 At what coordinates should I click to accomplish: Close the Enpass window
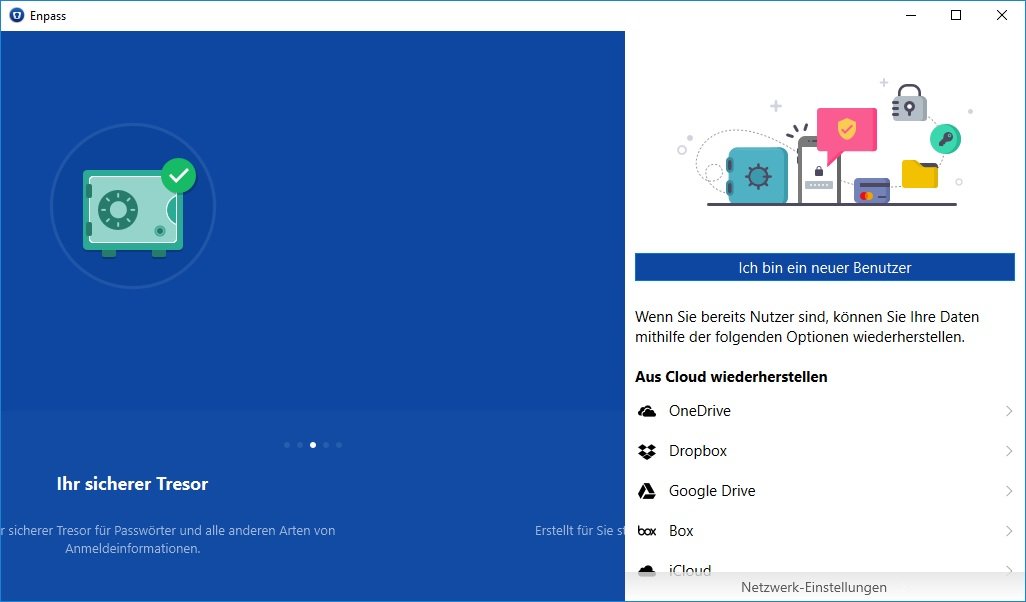[1002, 15]
